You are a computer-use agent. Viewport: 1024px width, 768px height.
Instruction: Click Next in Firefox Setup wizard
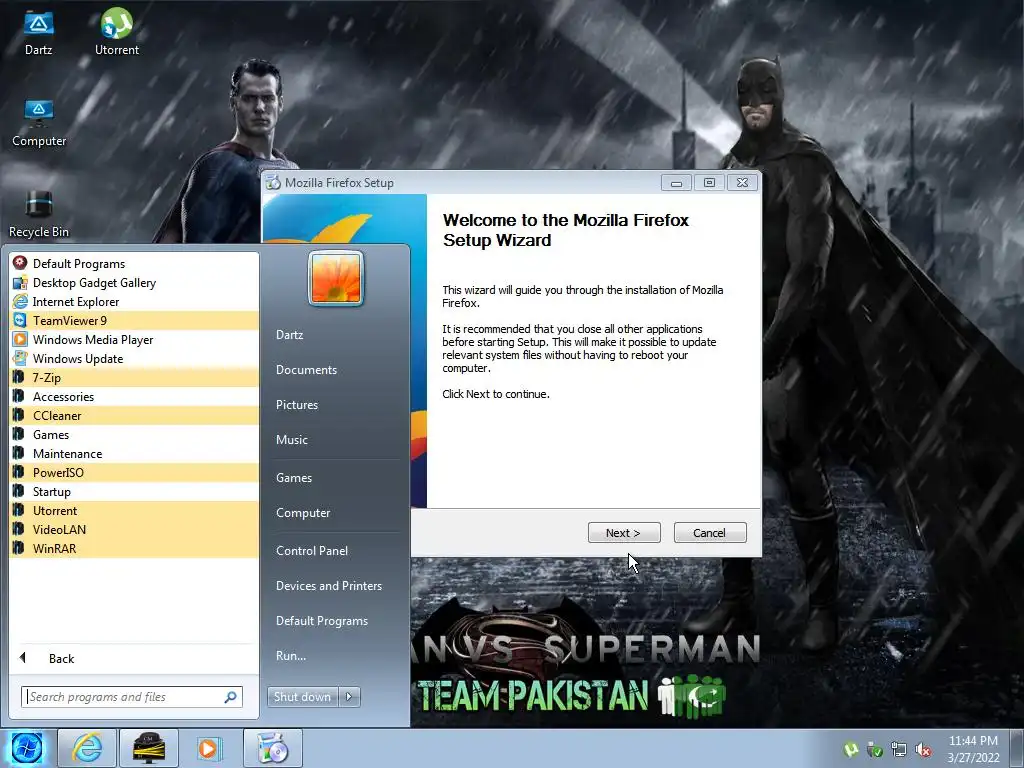(x=624, y=533)
